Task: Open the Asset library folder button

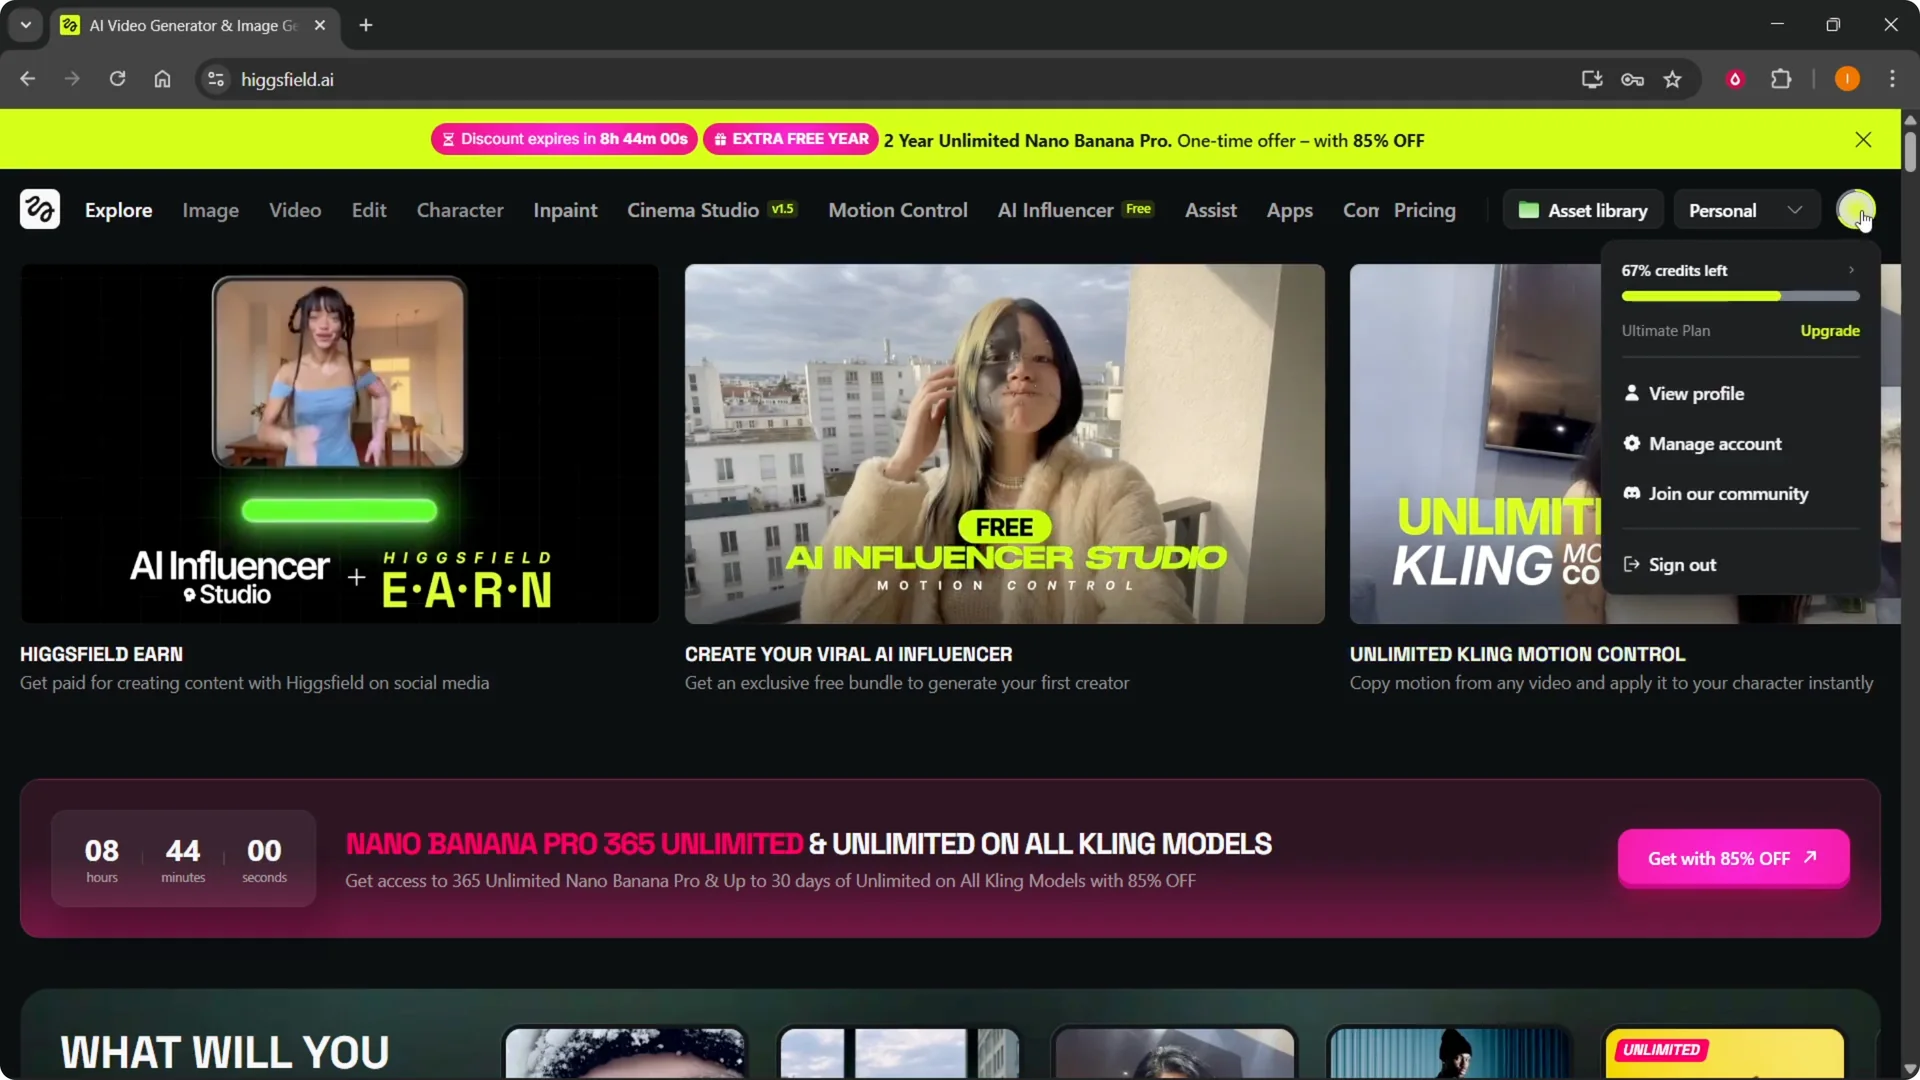Action: [1583, 210]
